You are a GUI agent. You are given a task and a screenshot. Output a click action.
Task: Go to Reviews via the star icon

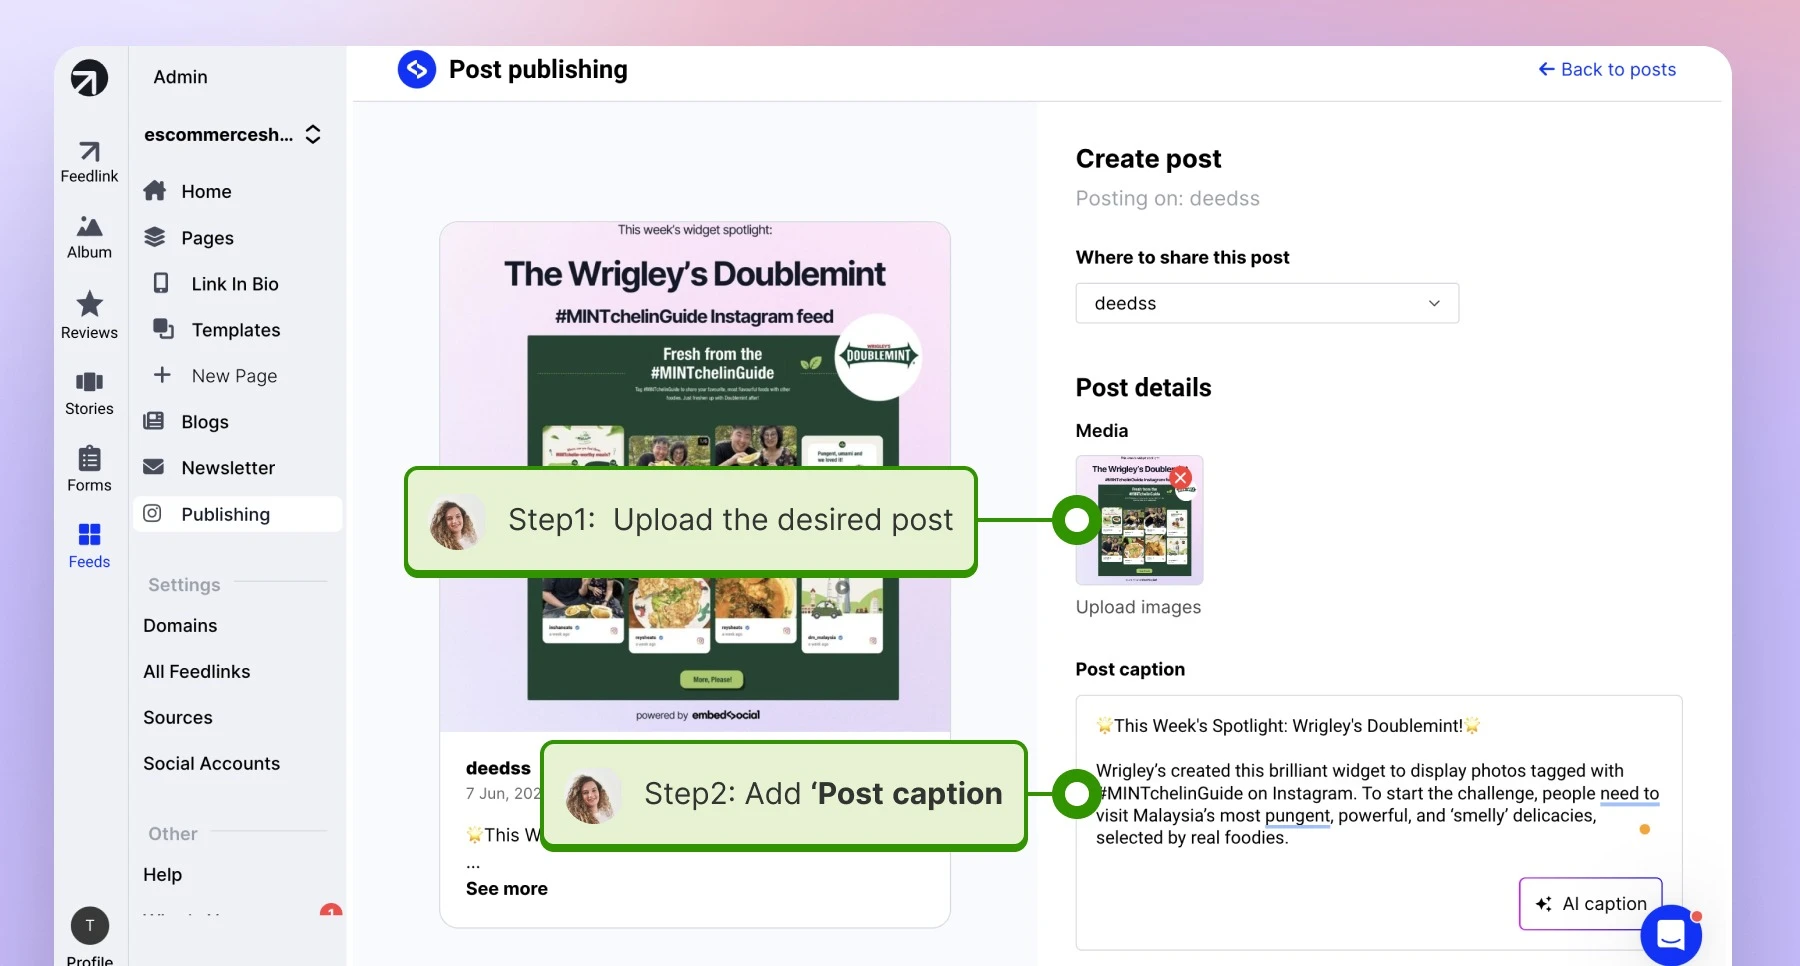[89, 316]
